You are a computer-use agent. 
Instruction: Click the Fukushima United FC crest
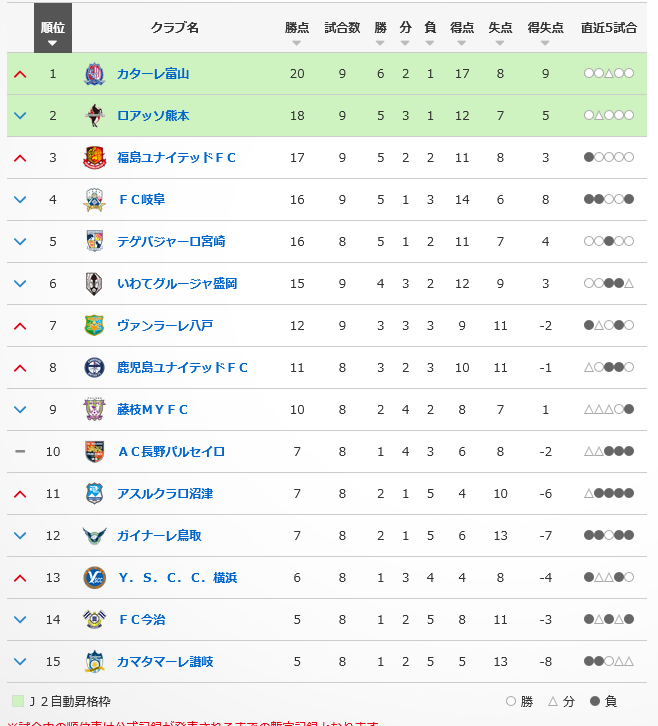click(x=94, y=157)
